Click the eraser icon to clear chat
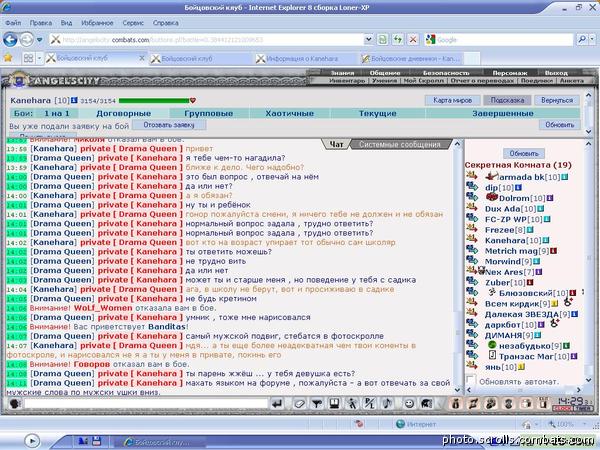Image resolution: width=600 pixels, height=450 pixels. coord(299,404)
